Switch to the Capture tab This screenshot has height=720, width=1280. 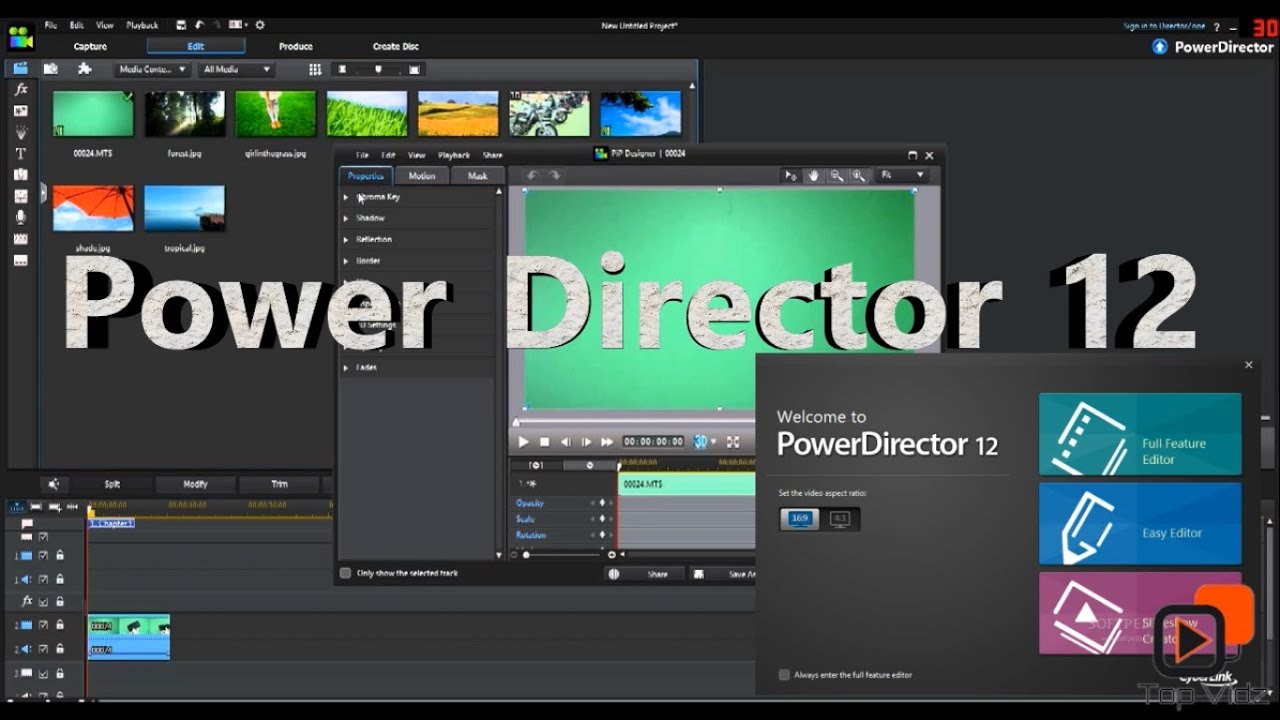tap(90, 46)
